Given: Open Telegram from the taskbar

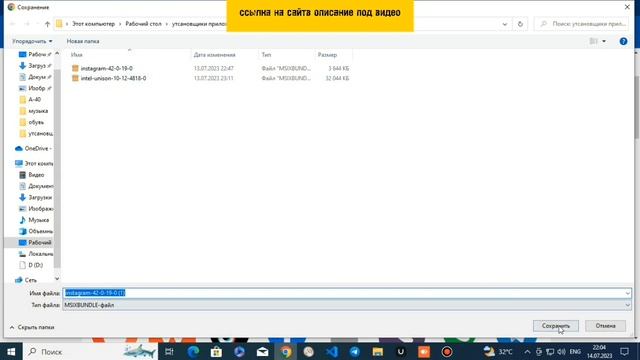Looking at the screenshot, I should tap(355, 351).
